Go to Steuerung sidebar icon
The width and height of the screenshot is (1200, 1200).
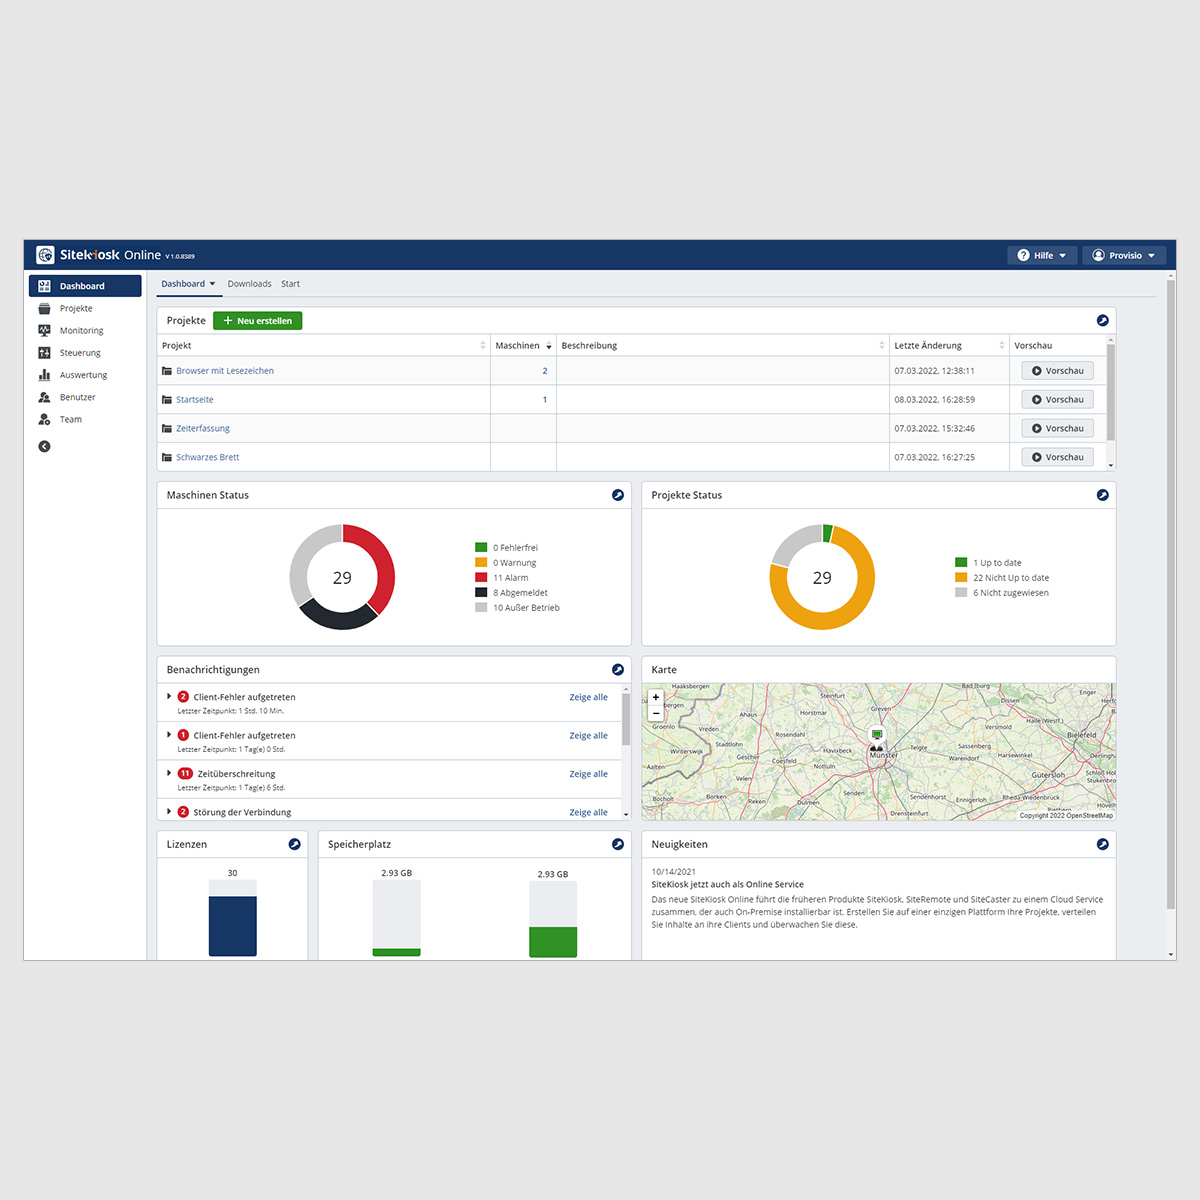tap(44, 353)
